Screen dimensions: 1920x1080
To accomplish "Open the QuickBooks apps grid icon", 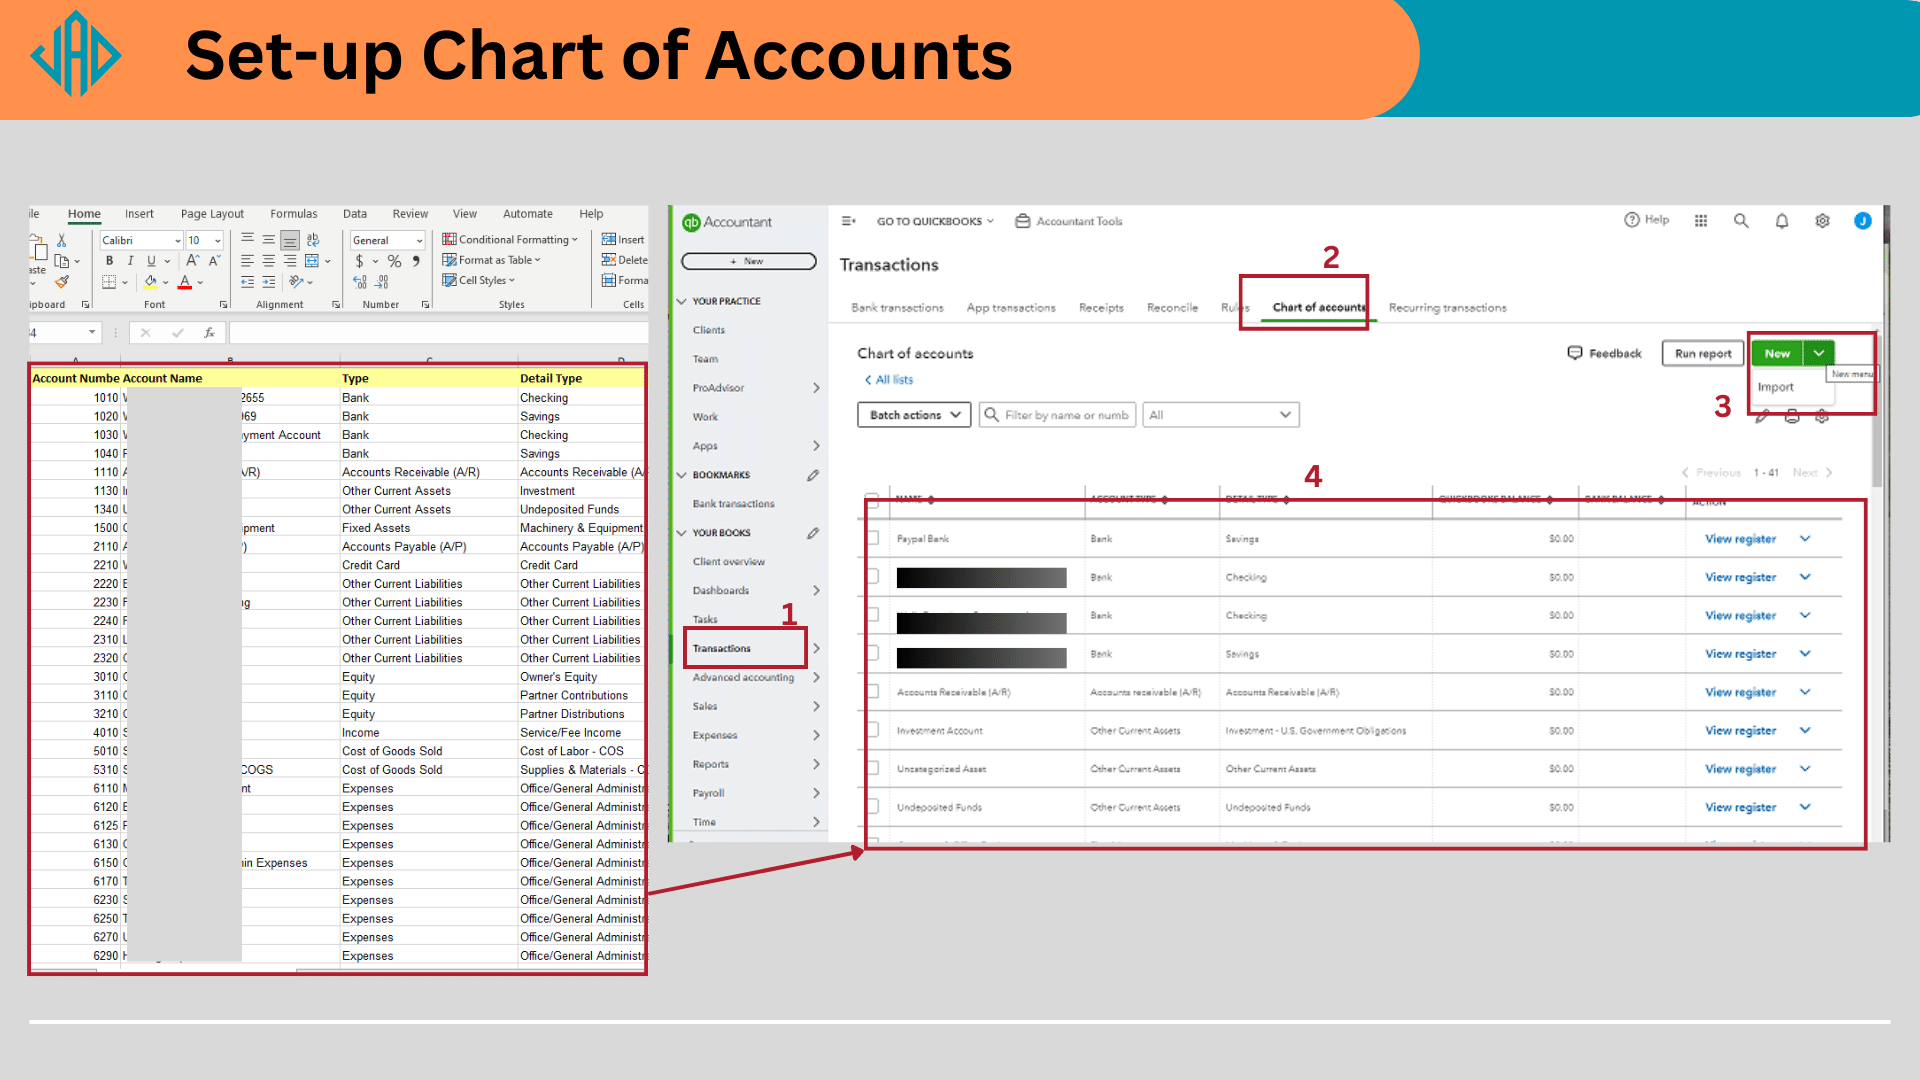I will point(1701,221).
